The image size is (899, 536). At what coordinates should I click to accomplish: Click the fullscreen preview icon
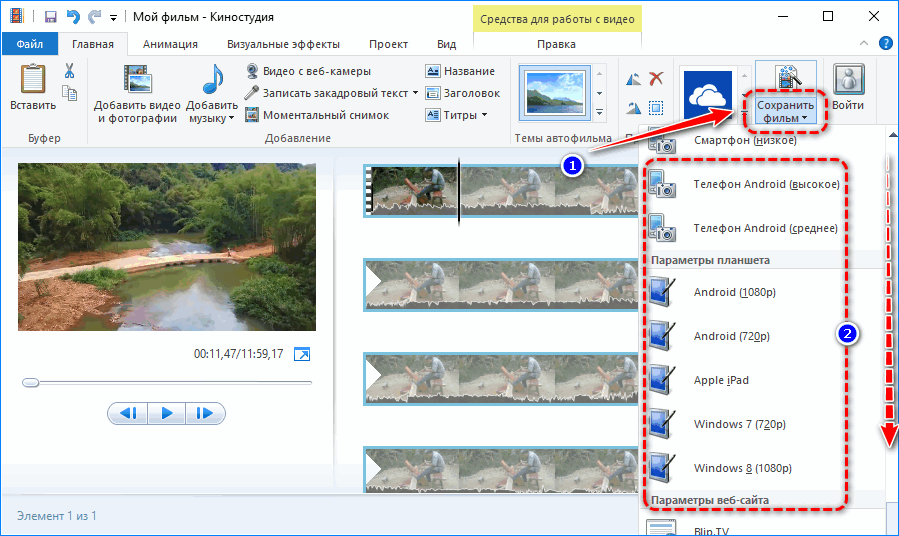(302, 354)
